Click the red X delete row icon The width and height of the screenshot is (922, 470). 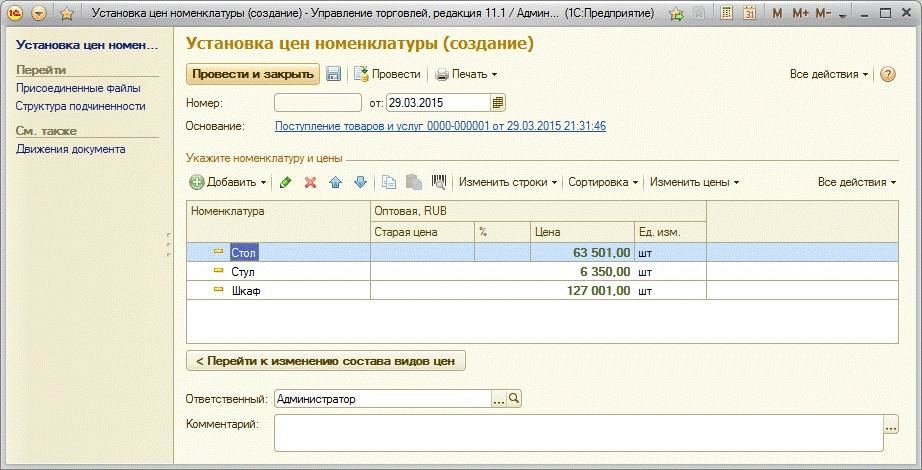pos(310,183)
